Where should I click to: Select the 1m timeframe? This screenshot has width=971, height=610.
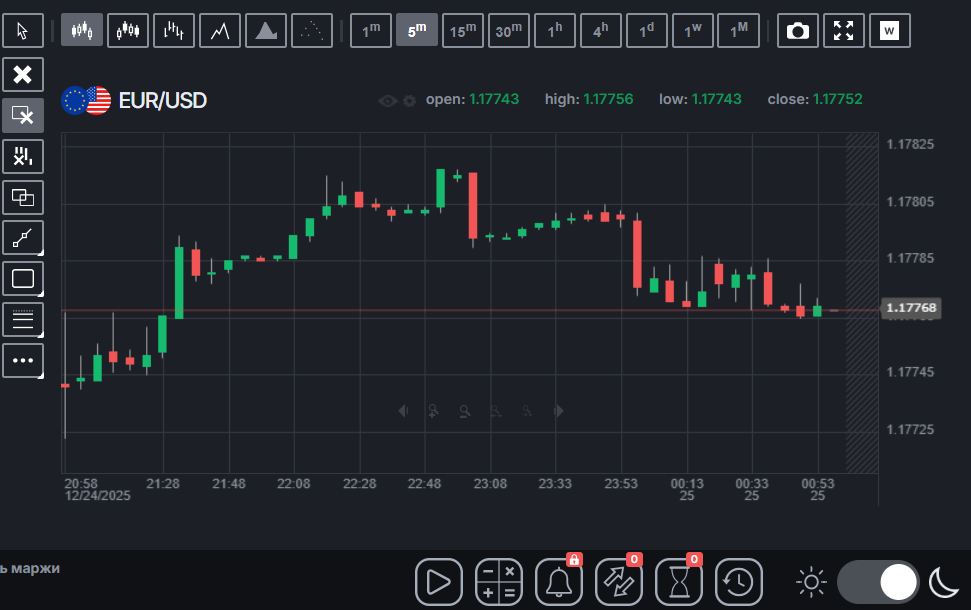point(371,30)
